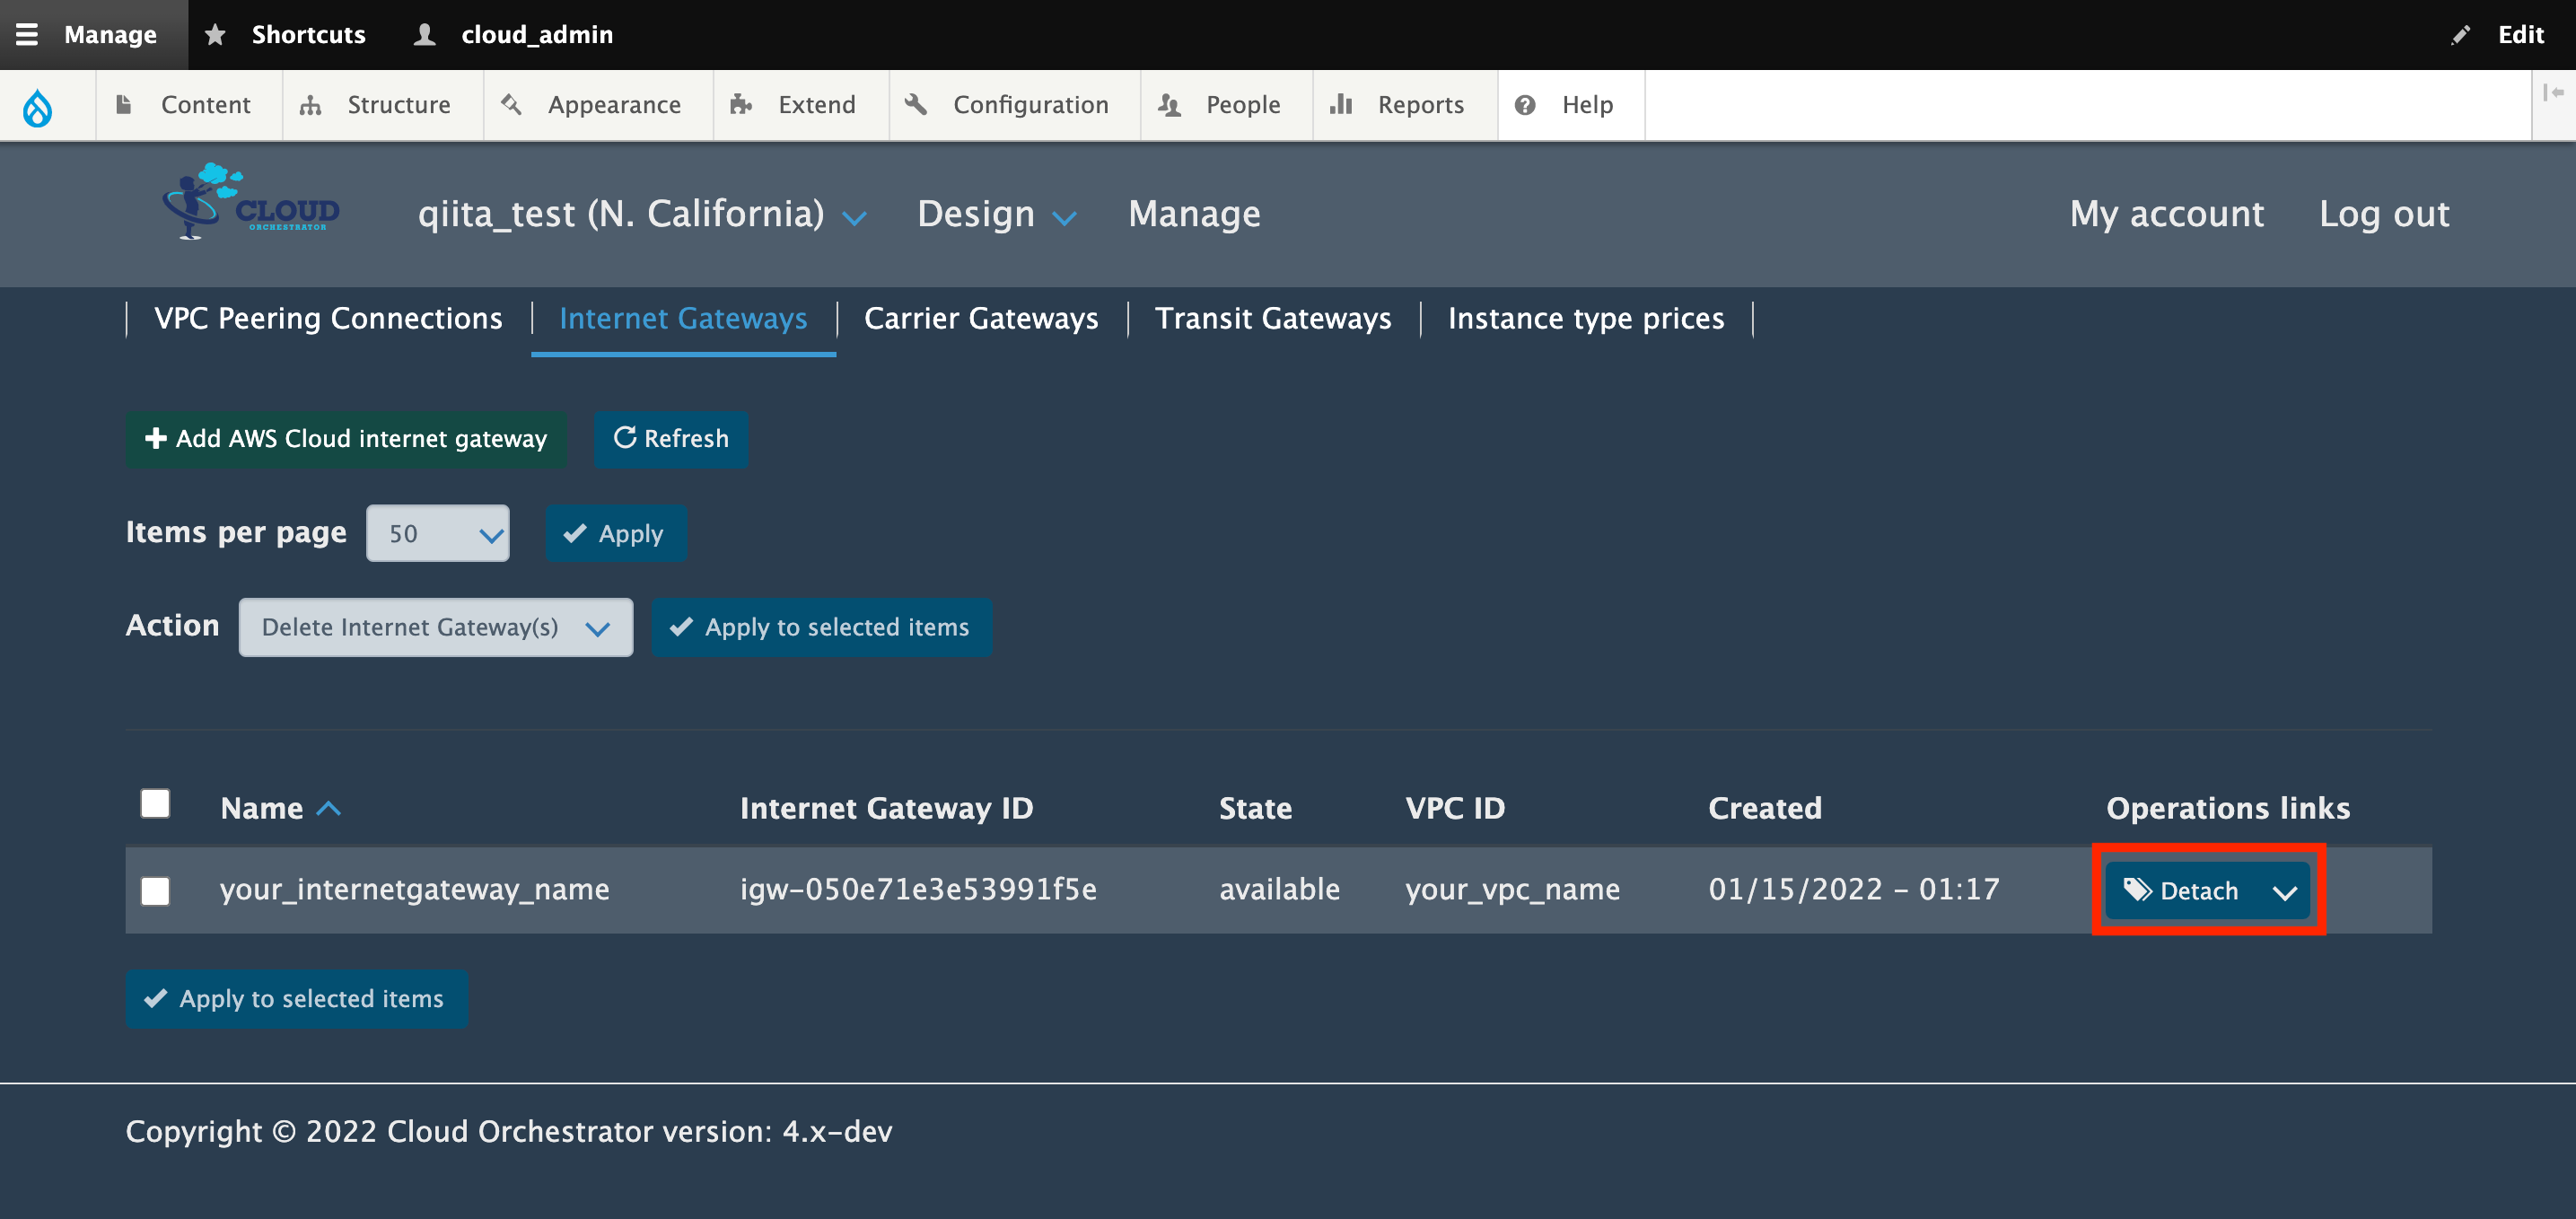Toggle the select-all header checkbox

155,803
